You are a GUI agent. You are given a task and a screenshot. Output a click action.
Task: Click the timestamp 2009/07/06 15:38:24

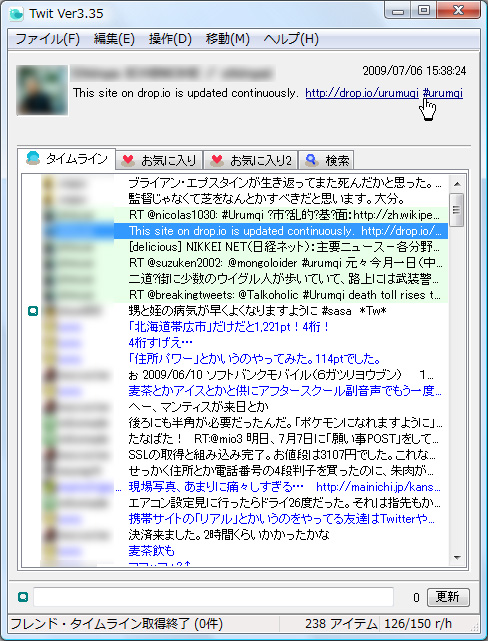click(414, 71)
